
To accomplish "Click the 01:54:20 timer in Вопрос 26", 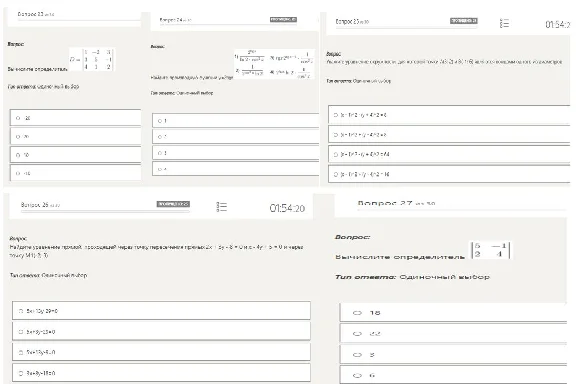I will [x=287, y=208].
